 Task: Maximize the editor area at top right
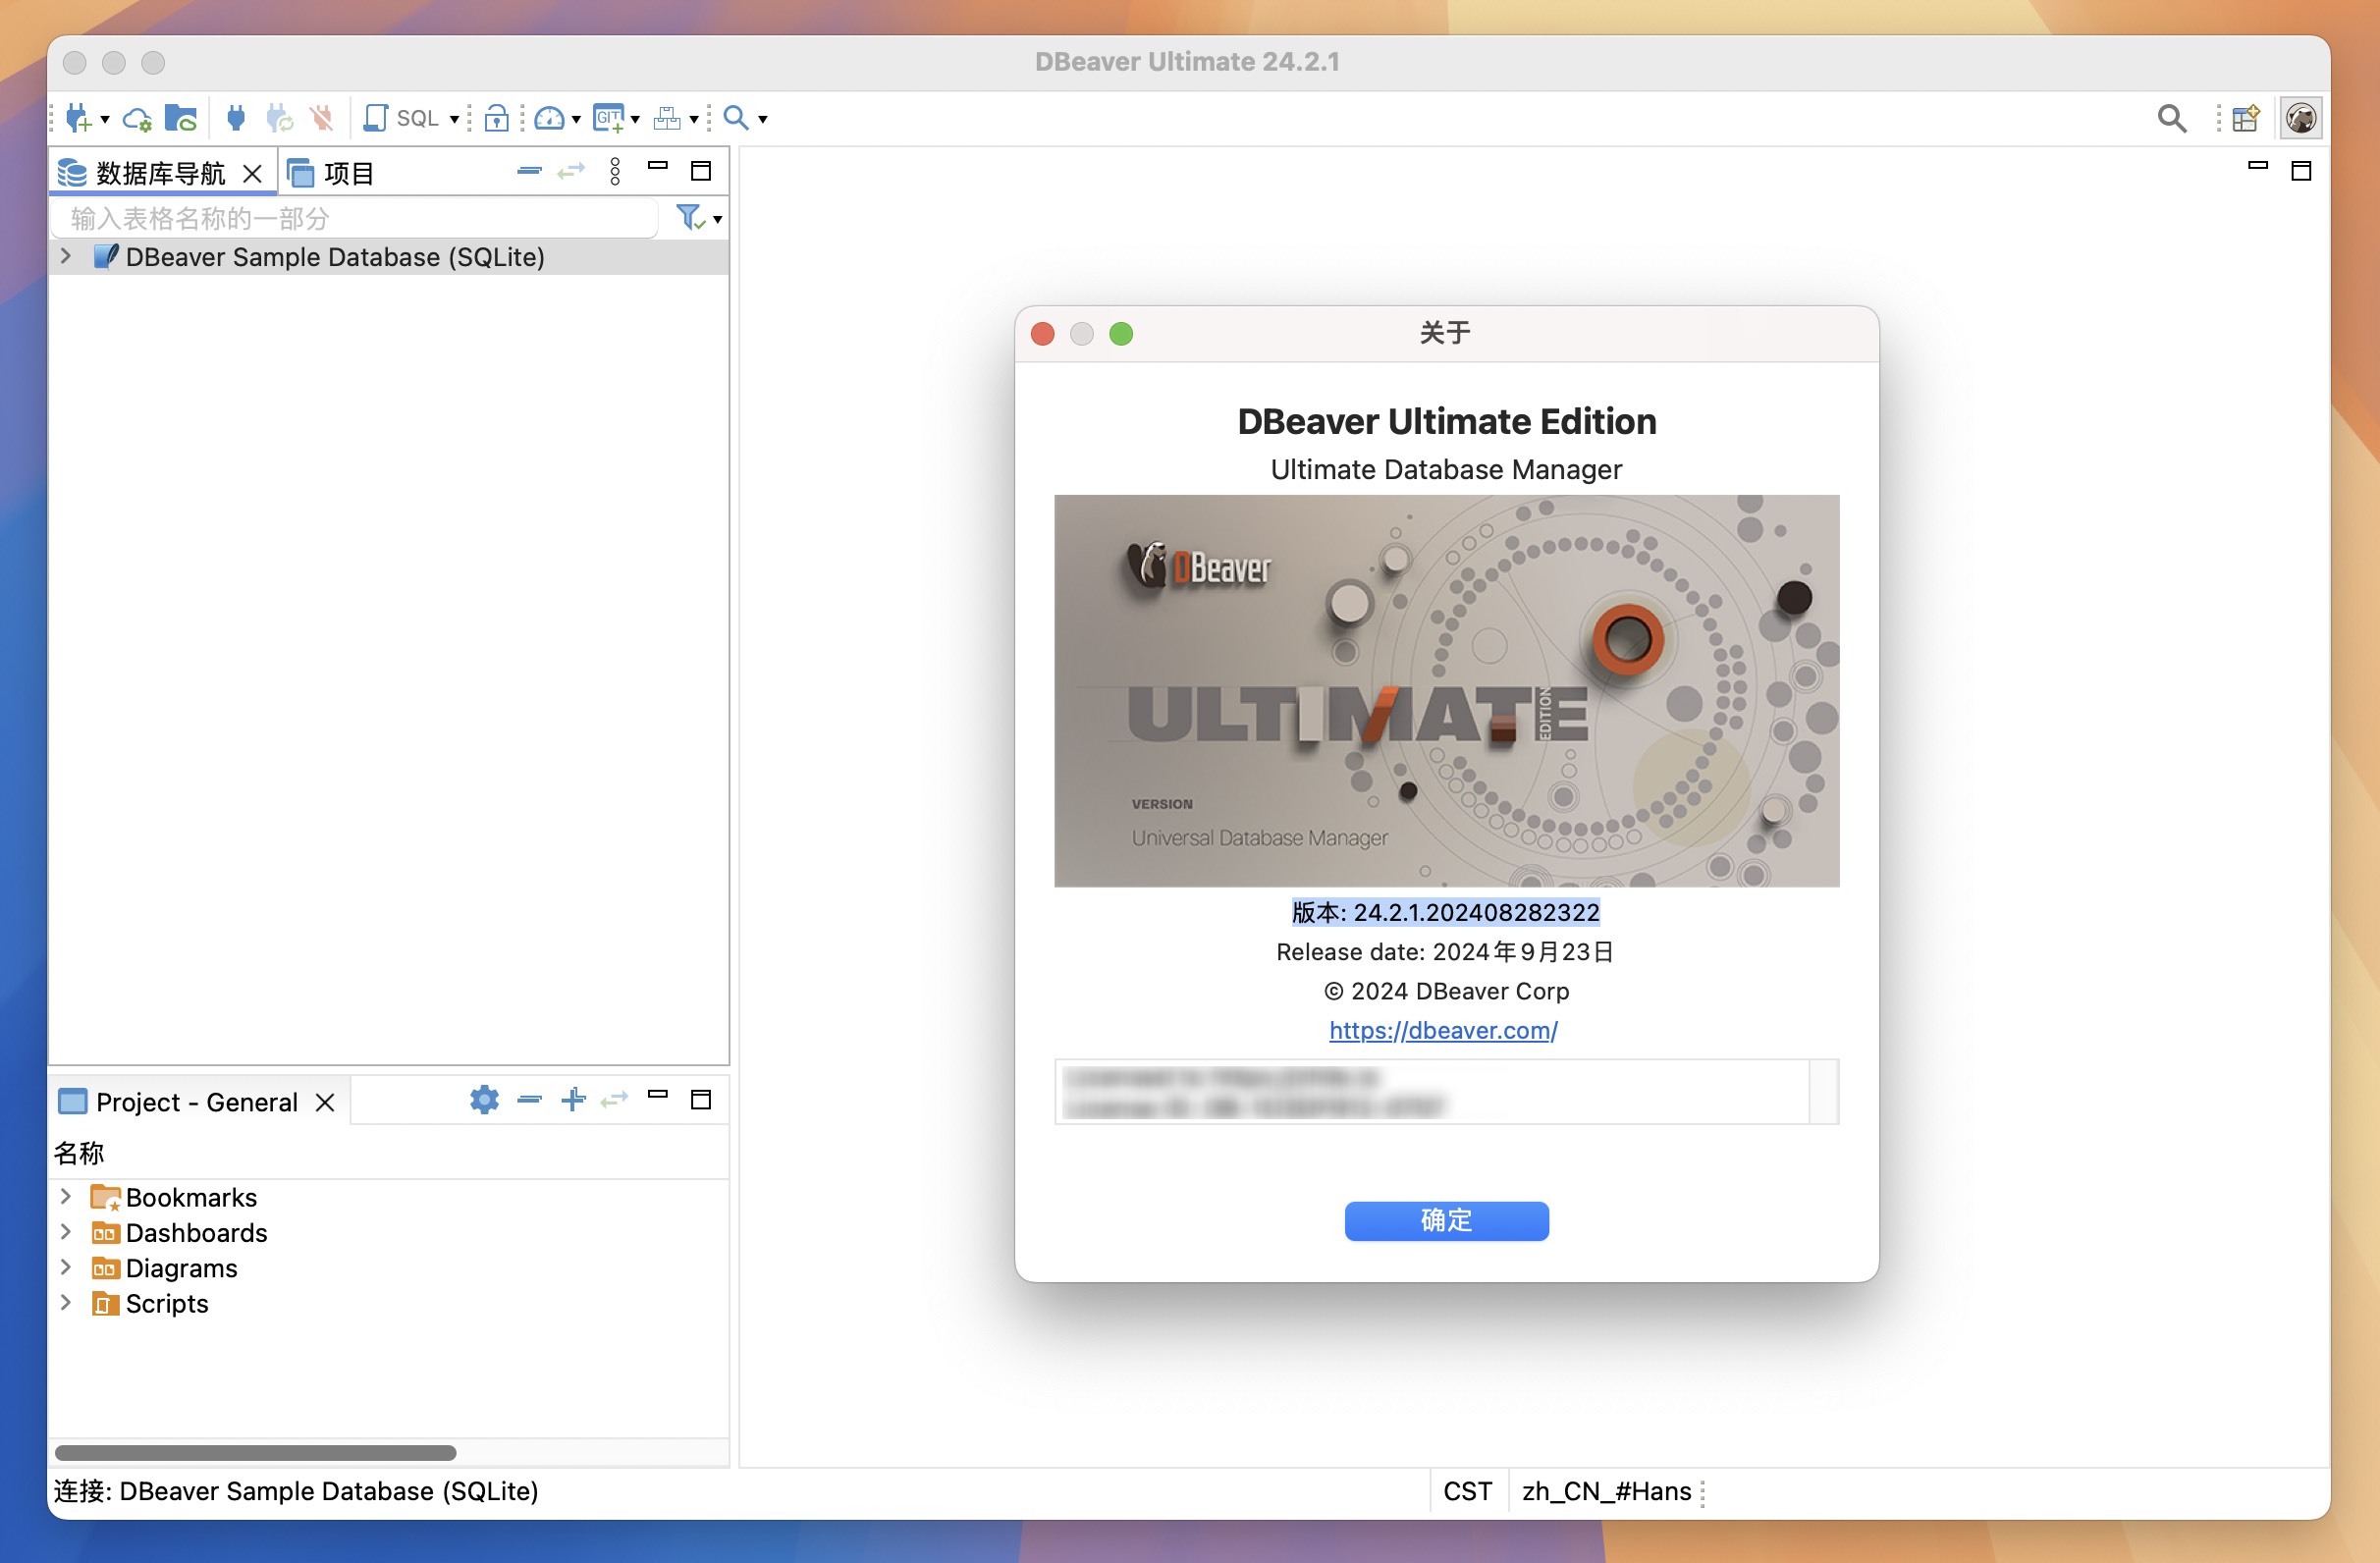pyautogui.click(x=2301, y=171)
